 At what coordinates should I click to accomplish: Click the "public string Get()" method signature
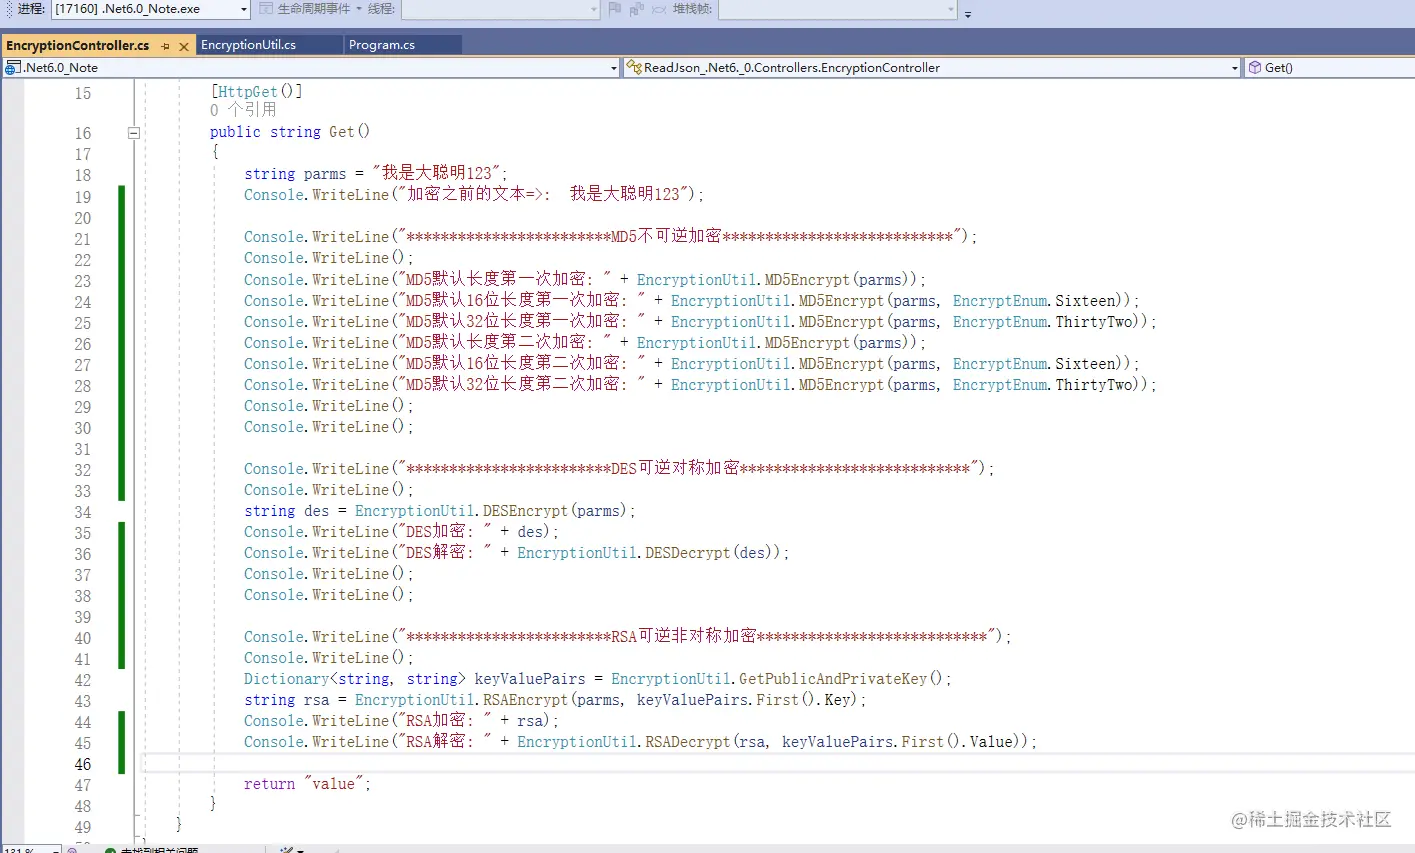pyautogui.click(x=290, y=132)
